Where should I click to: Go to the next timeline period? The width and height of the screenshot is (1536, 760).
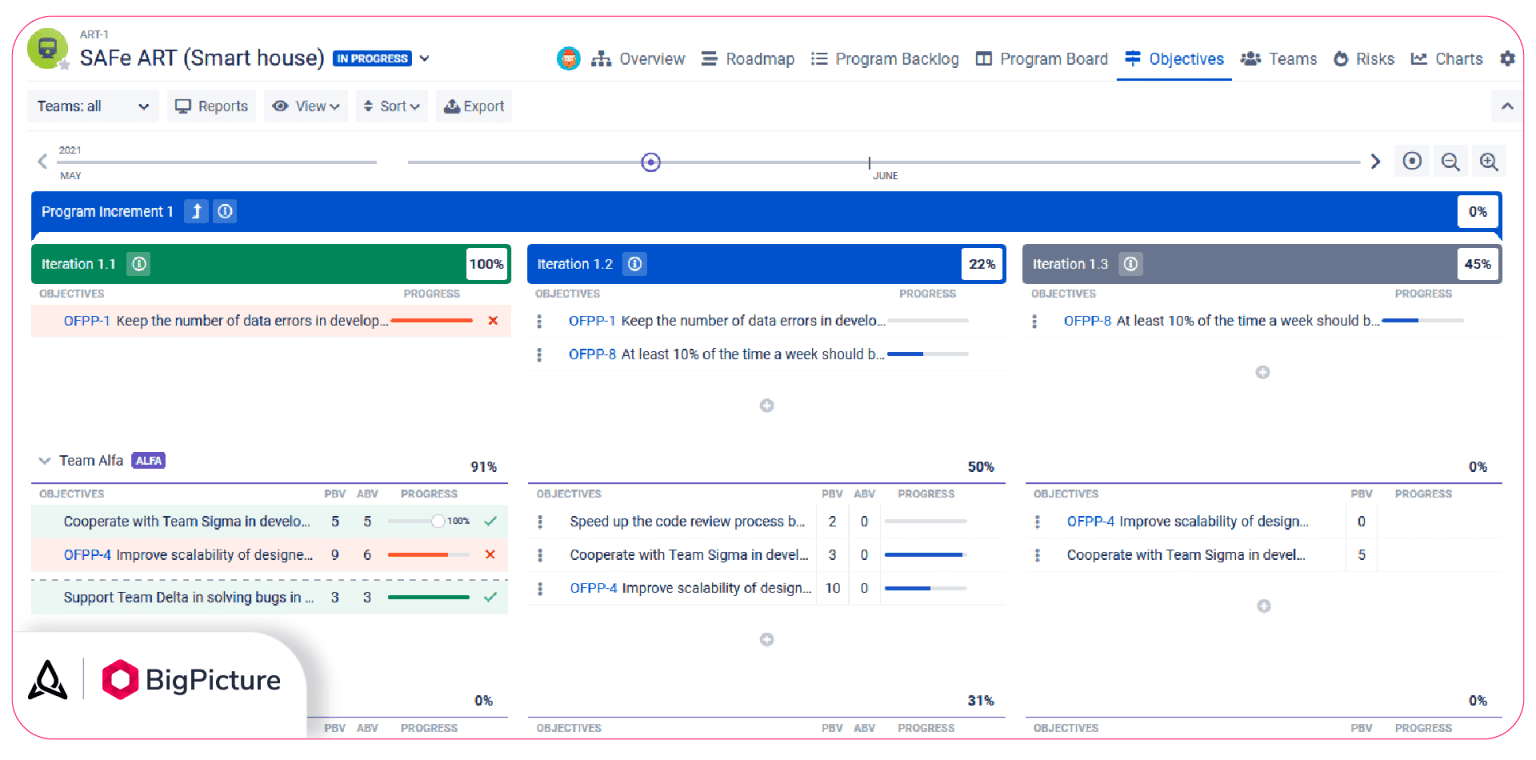point(1375,161)
